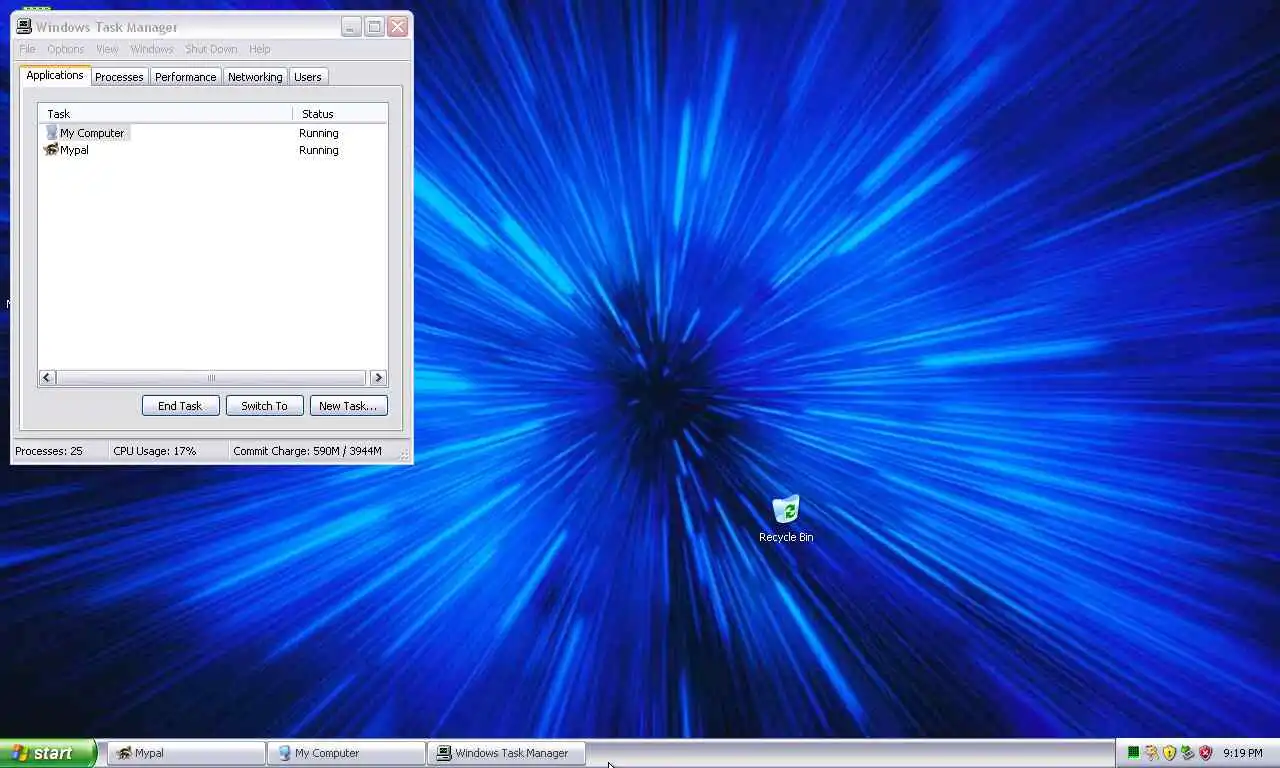The height and width of the screenshot is (768, 1280).
Task: Click the My Computer icon in task list
Action: coord(51,133)
